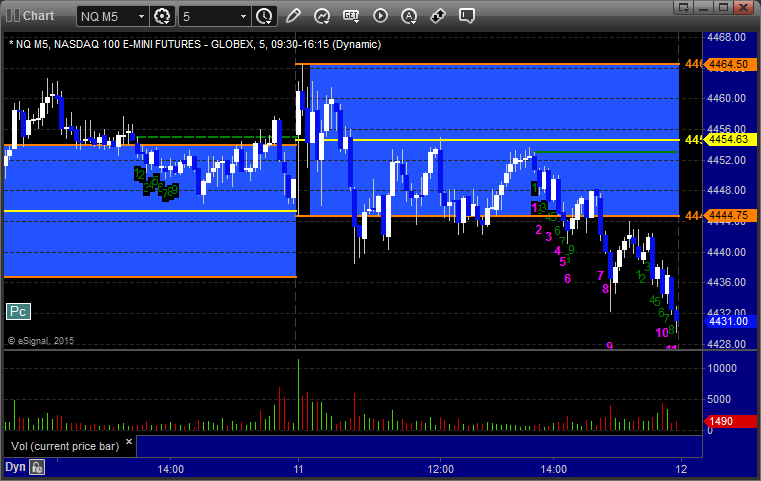Open the symbol settings gear menu
The image size is (761, 481).
pos(162,17)
